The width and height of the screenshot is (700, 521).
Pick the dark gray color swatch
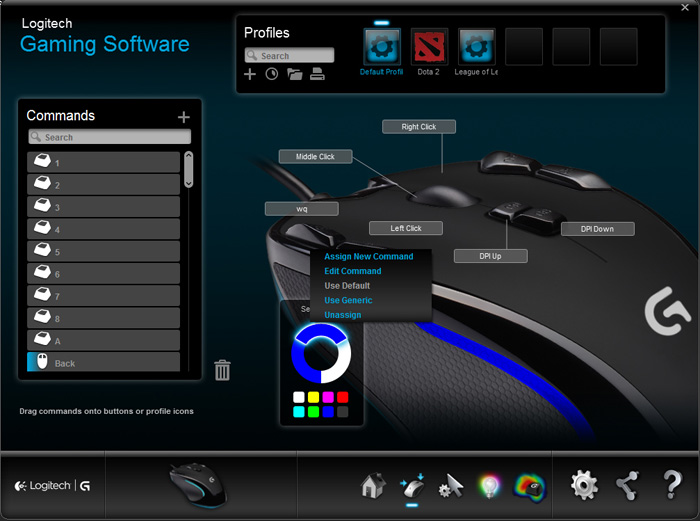coord(342,412)
